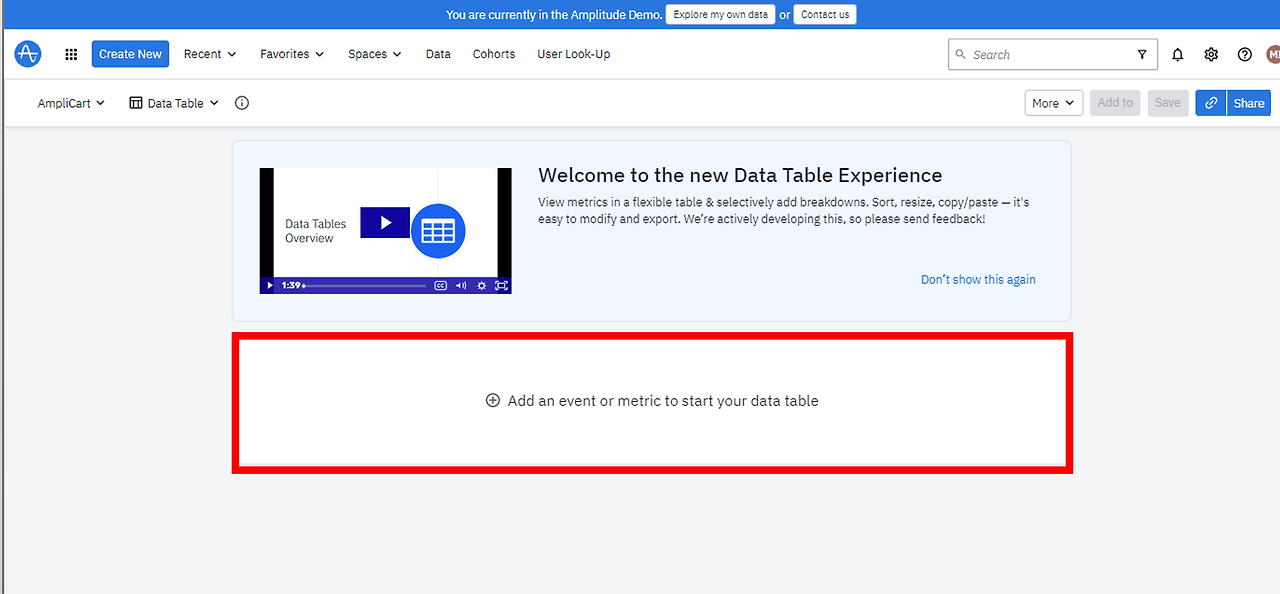Image resolution: width=1280 pixels, height=594 pixels.
Task: Click the Add to button
Action: pyautogui.click(x=1115, y=103)
